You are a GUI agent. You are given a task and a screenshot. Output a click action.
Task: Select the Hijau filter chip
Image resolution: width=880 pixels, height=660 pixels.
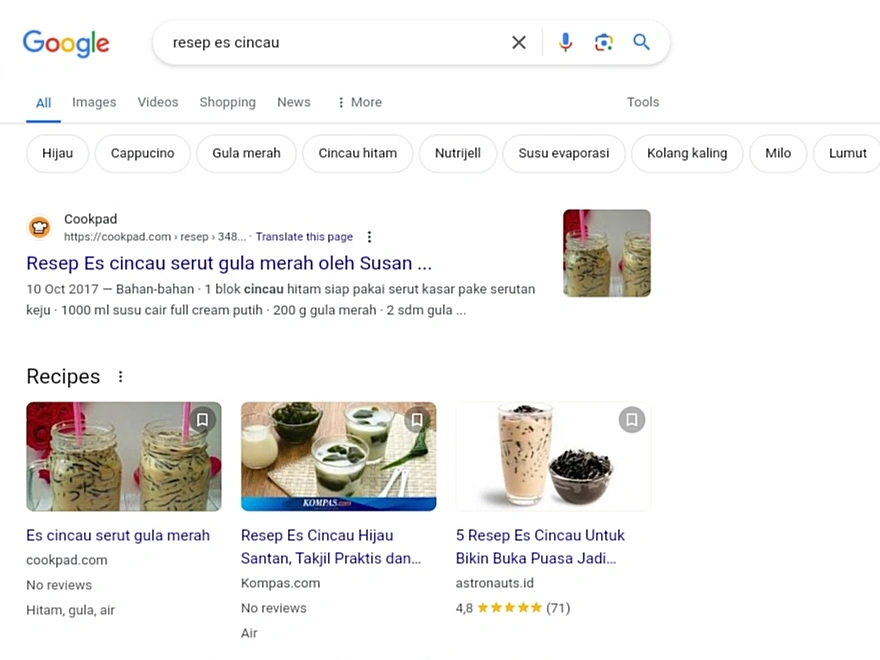[x=57, y=153]
